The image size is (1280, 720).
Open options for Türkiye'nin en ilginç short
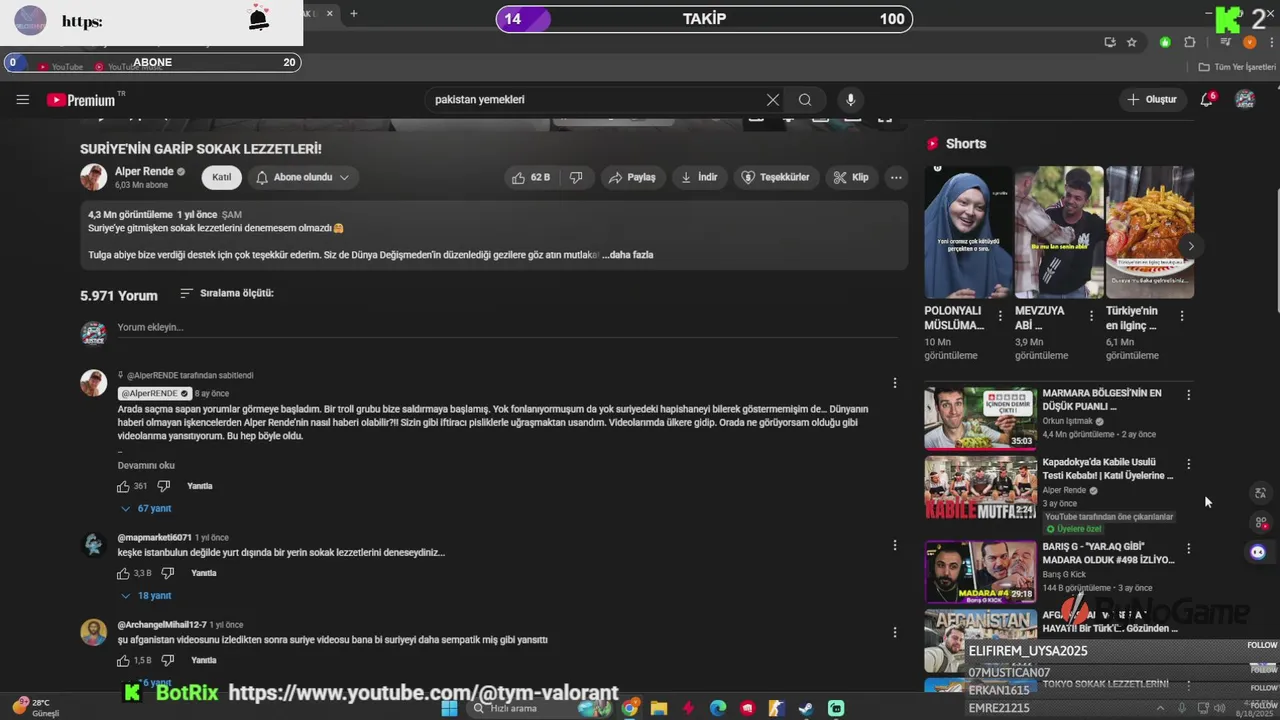[1182, 316]
